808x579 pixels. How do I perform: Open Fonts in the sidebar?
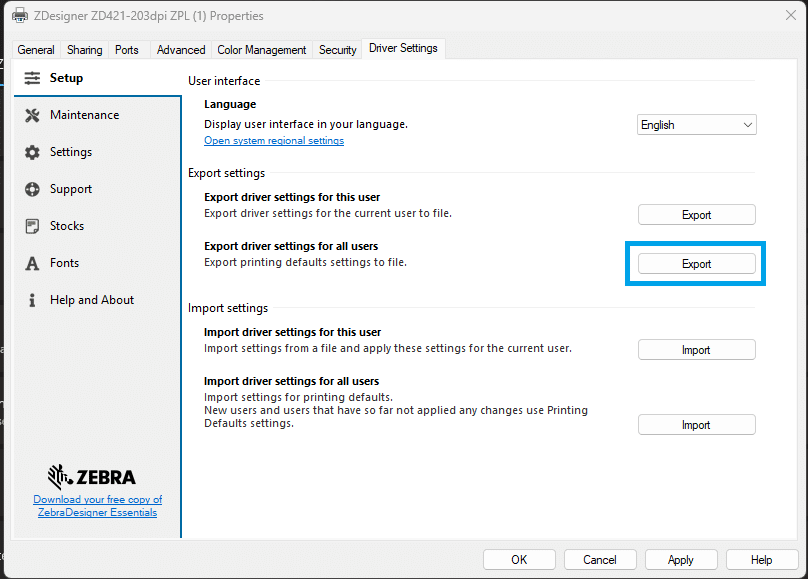(x=97, y=263)
